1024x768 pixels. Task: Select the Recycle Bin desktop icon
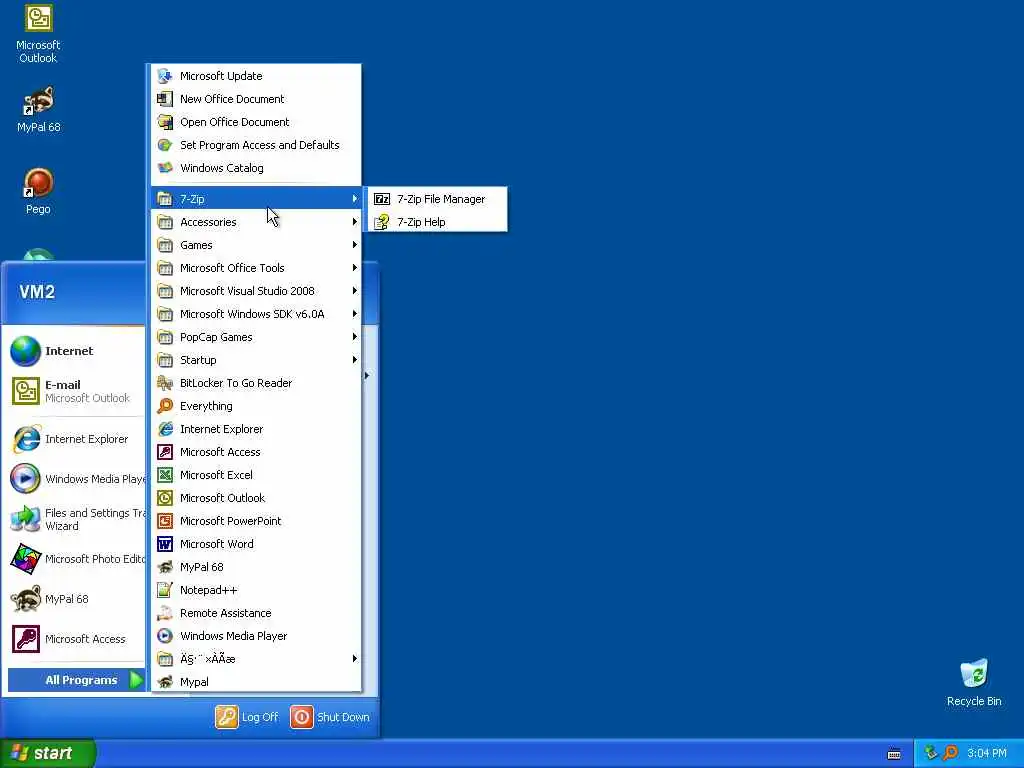tap(974, 682)
